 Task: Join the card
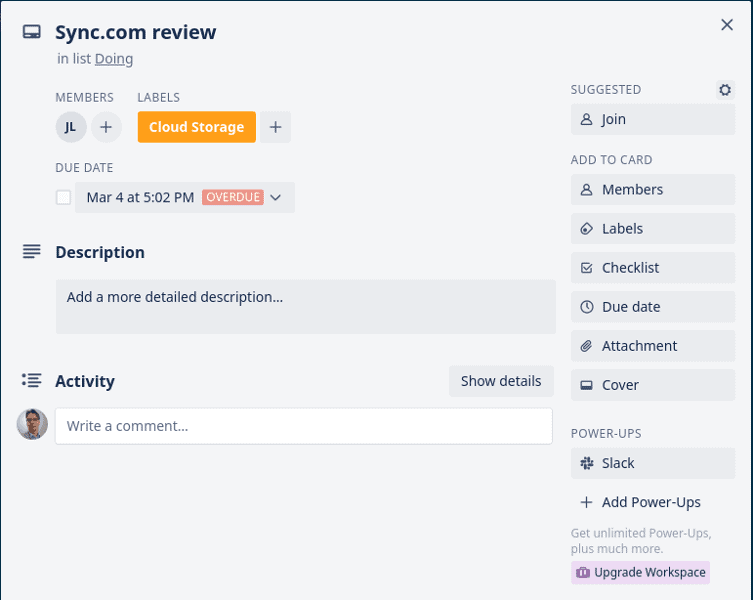point(653,120)
